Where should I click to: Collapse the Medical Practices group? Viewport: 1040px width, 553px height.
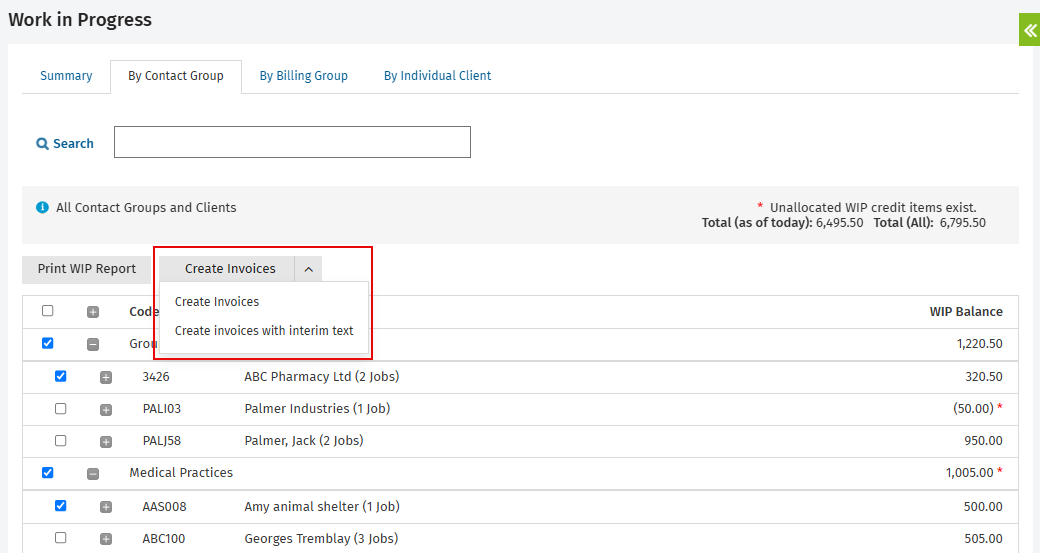(x=93, y=473)
